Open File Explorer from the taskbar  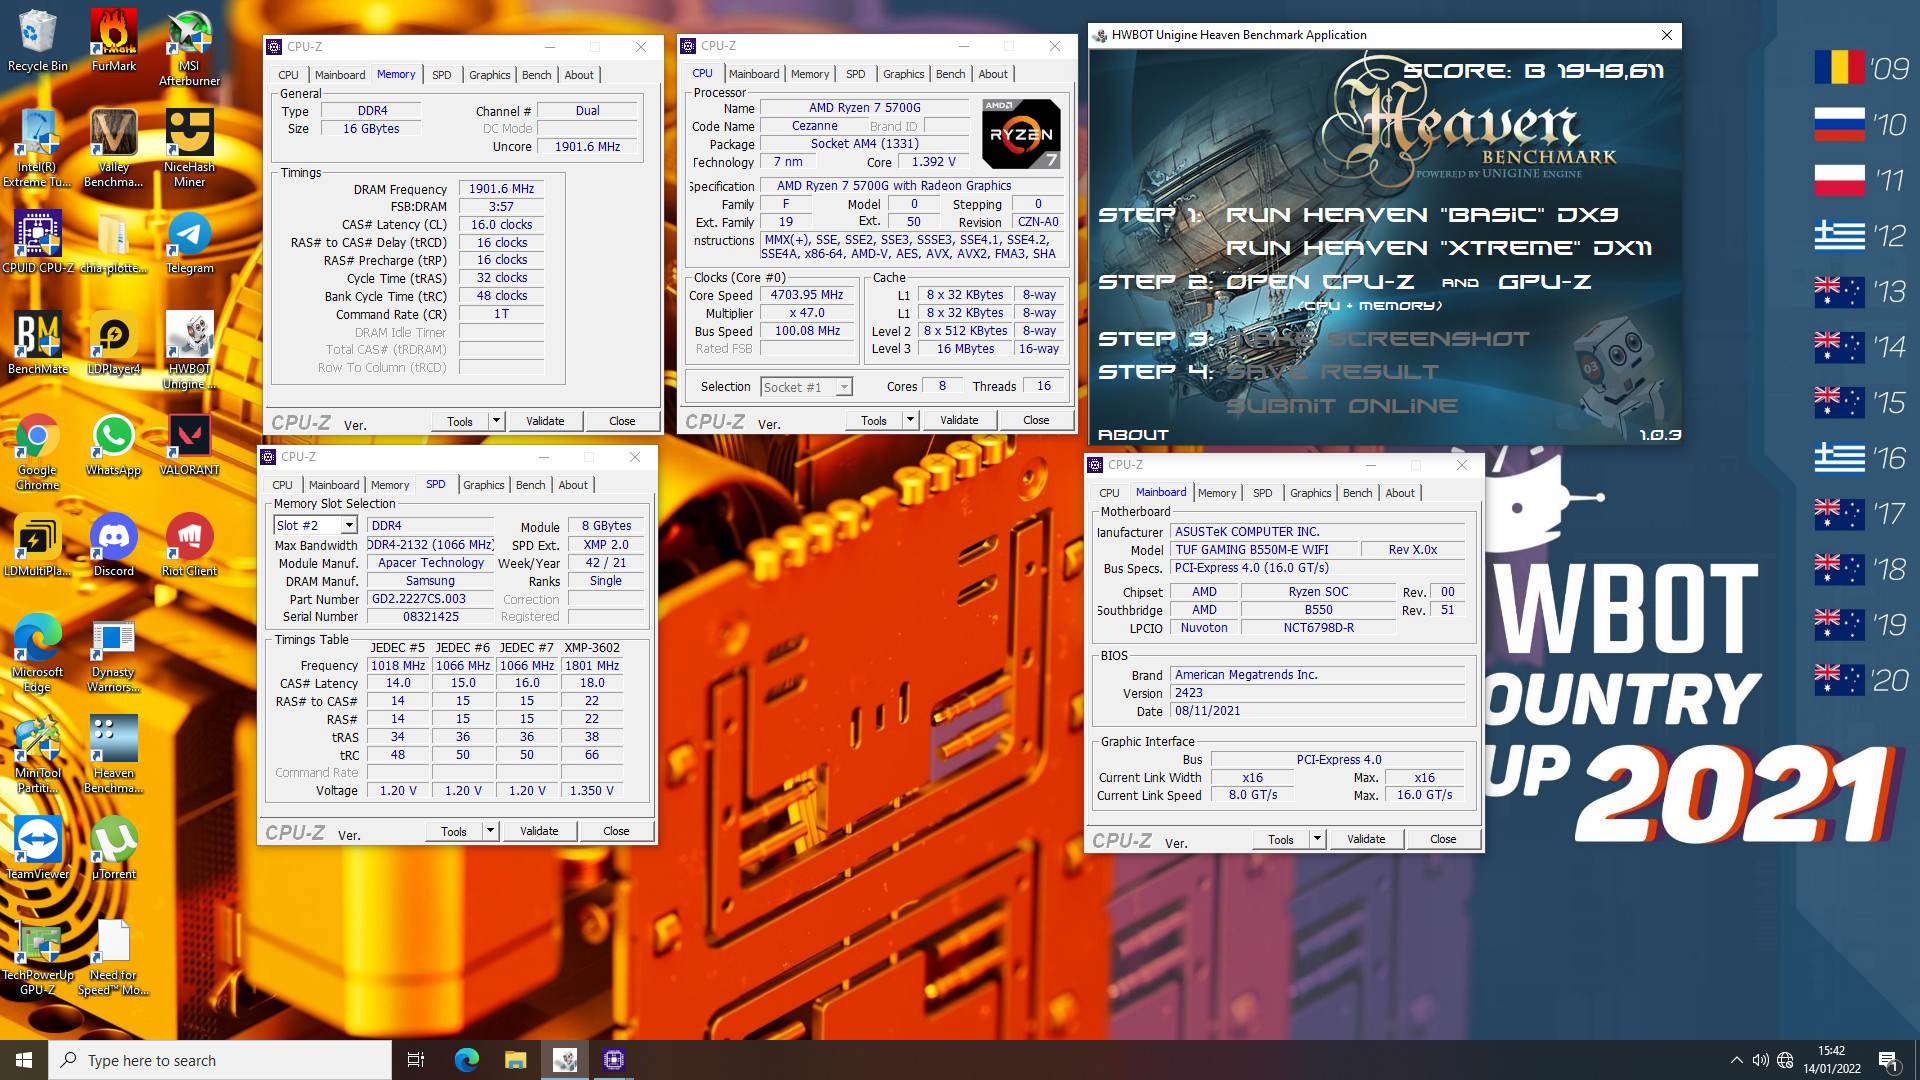point(515,1060)
